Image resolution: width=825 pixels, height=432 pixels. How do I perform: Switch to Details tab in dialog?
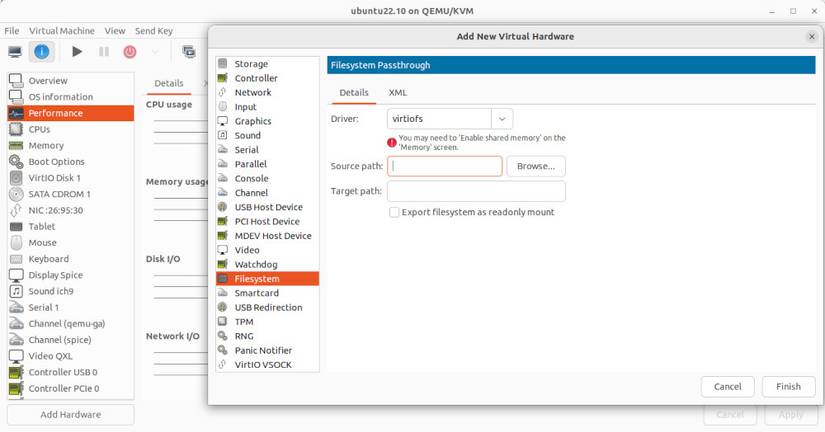point(354,93)
